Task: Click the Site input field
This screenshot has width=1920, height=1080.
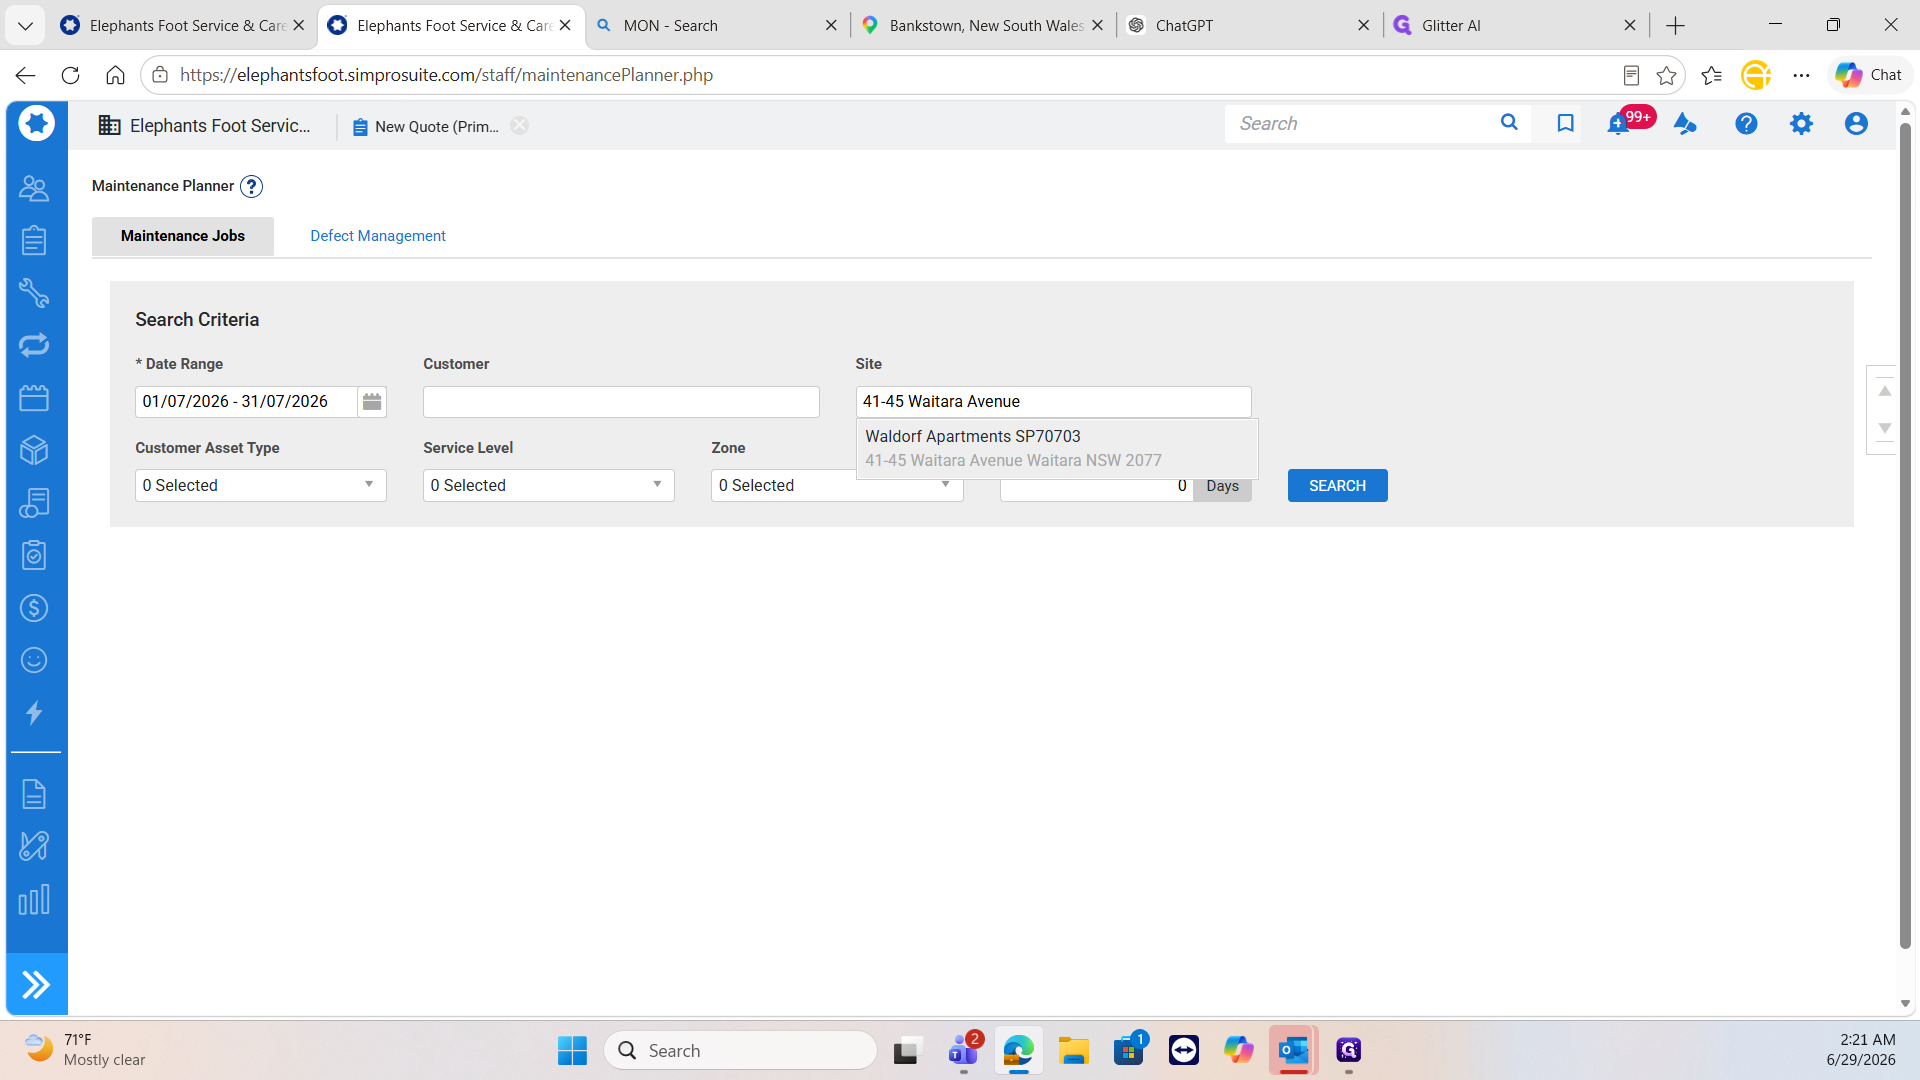Action: [1053, 402]
